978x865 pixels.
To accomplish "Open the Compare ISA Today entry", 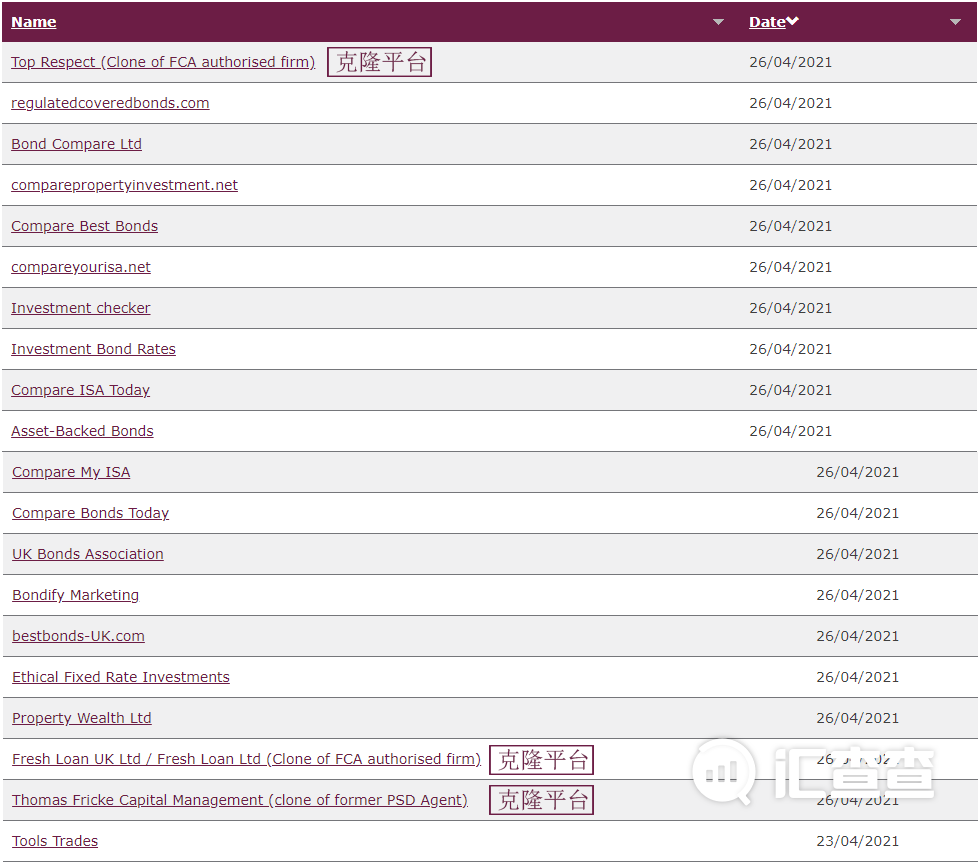I will (80, 390).
